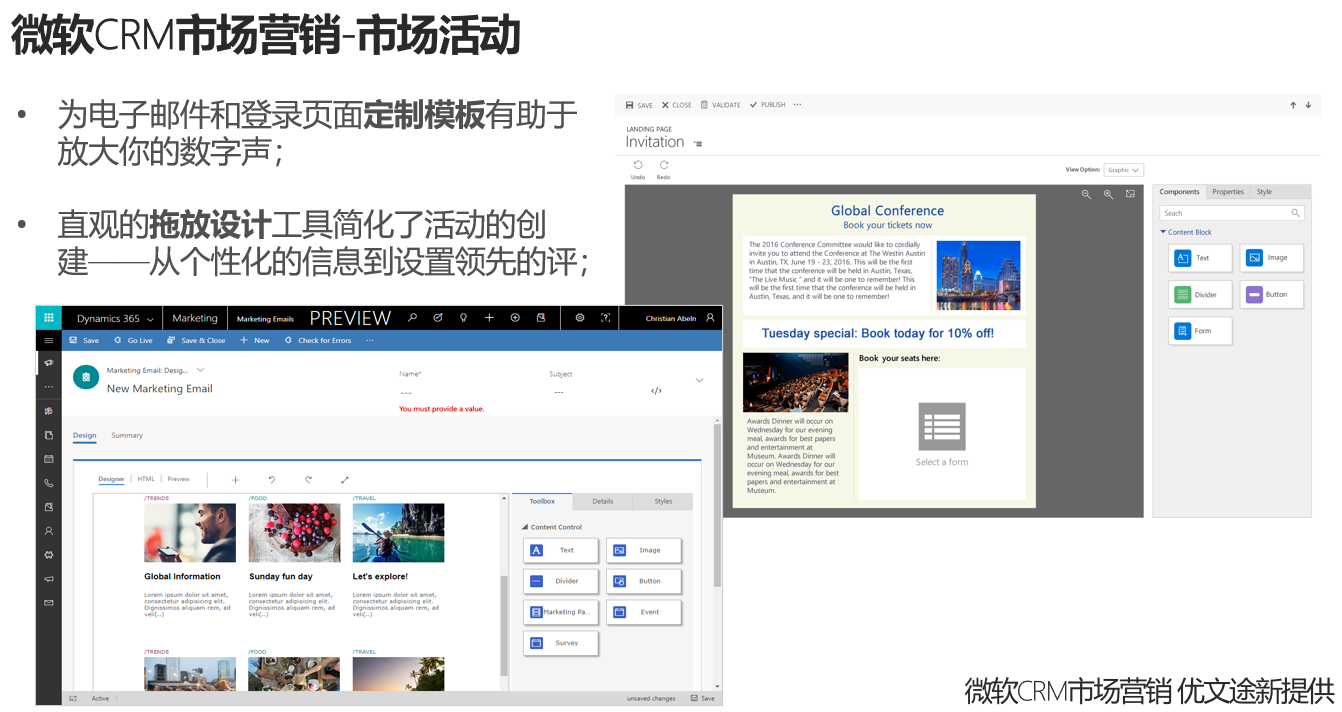Click the plus icon in designer toolbar
Viewport: 1342px width, 712px height.
(x=236, y=480)
